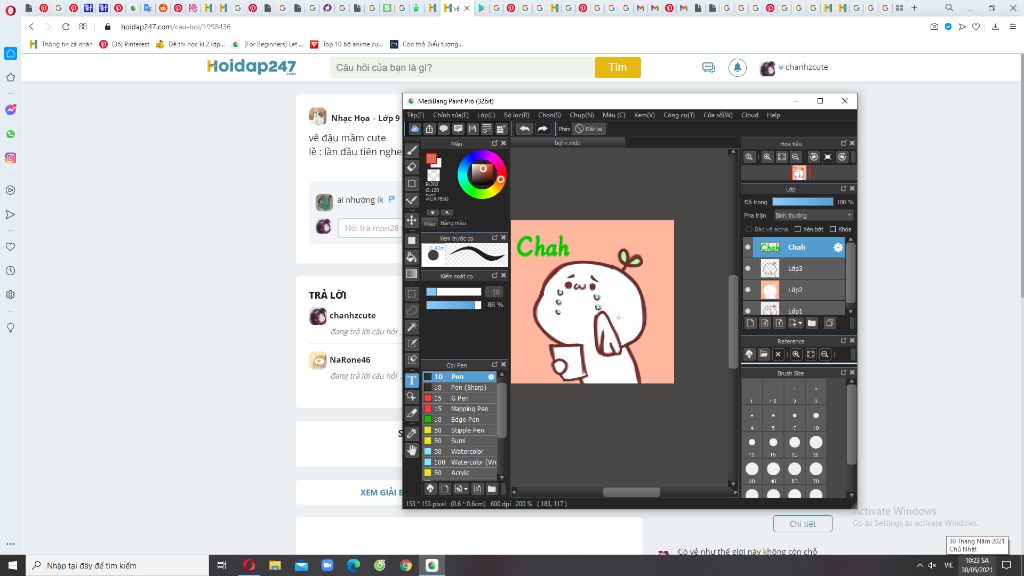The width and height of the screenshot is (1024, 576).
Task: Open Chrome from the taskbar
Action: point(406,566)
